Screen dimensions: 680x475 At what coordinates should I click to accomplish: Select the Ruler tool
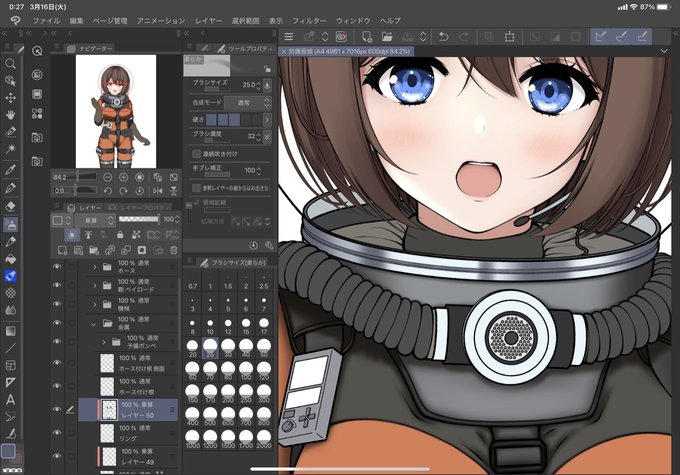click(x=10, y=382)
